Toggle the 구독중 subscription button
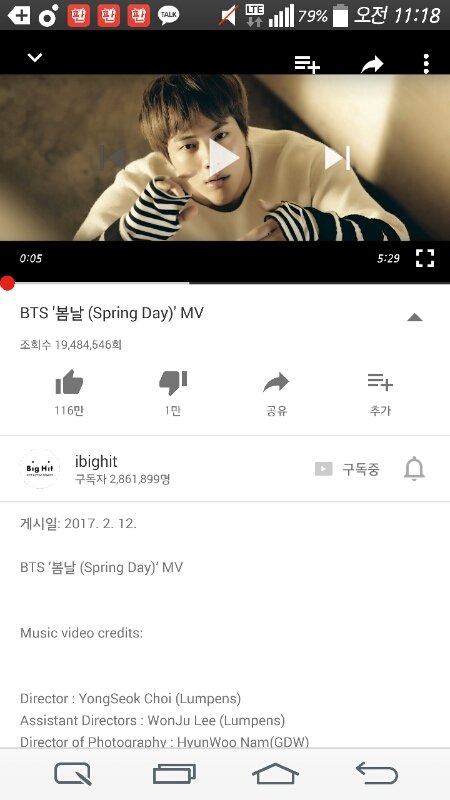The height and width of the screenshot is (800, 450). coord(347,469)
